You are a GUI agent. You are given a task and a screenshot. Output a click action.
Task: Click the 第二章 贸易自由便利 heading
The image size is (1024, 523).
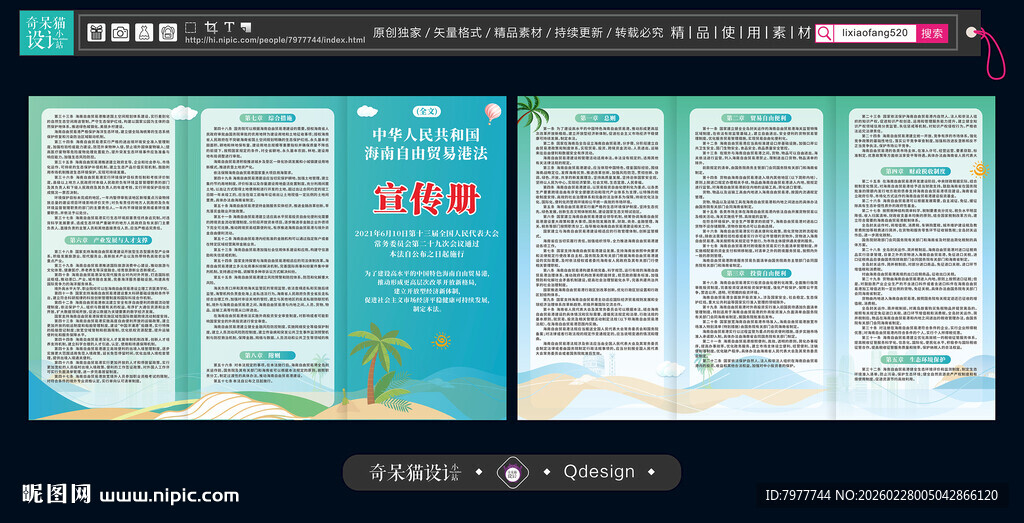point(757,118)
